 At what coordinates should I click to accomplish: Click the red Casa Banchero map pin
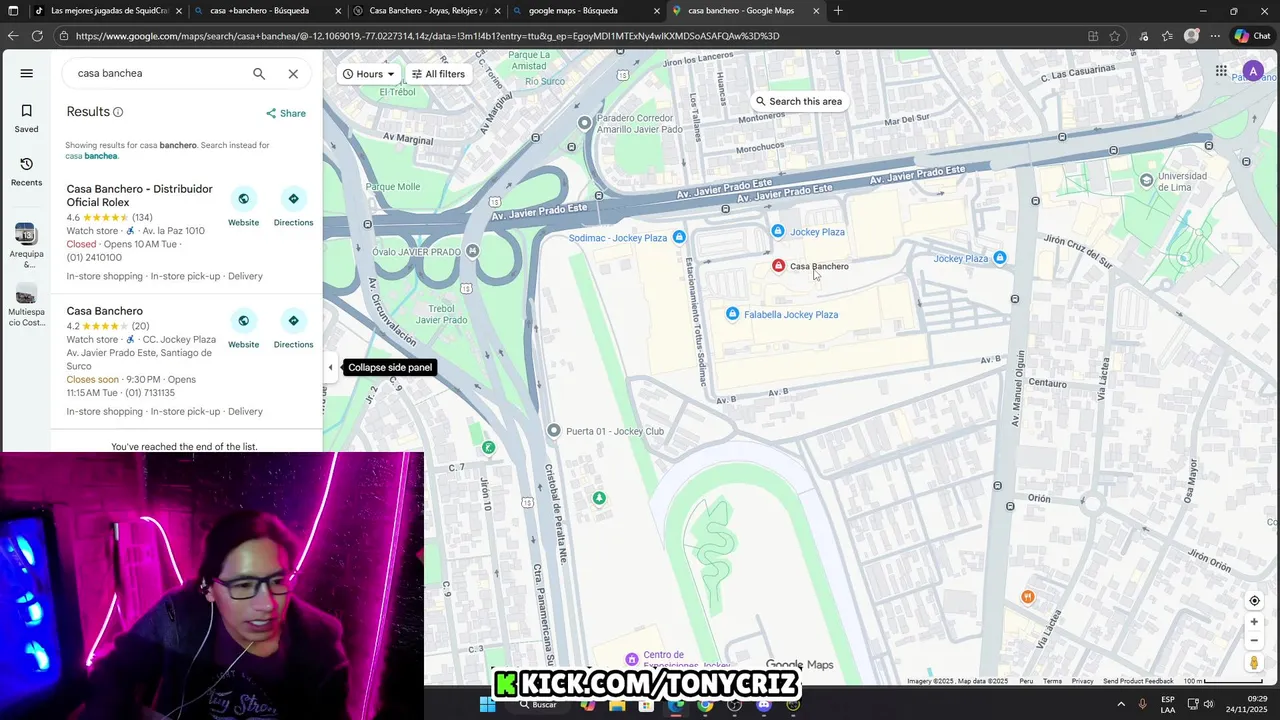(778, 266)
